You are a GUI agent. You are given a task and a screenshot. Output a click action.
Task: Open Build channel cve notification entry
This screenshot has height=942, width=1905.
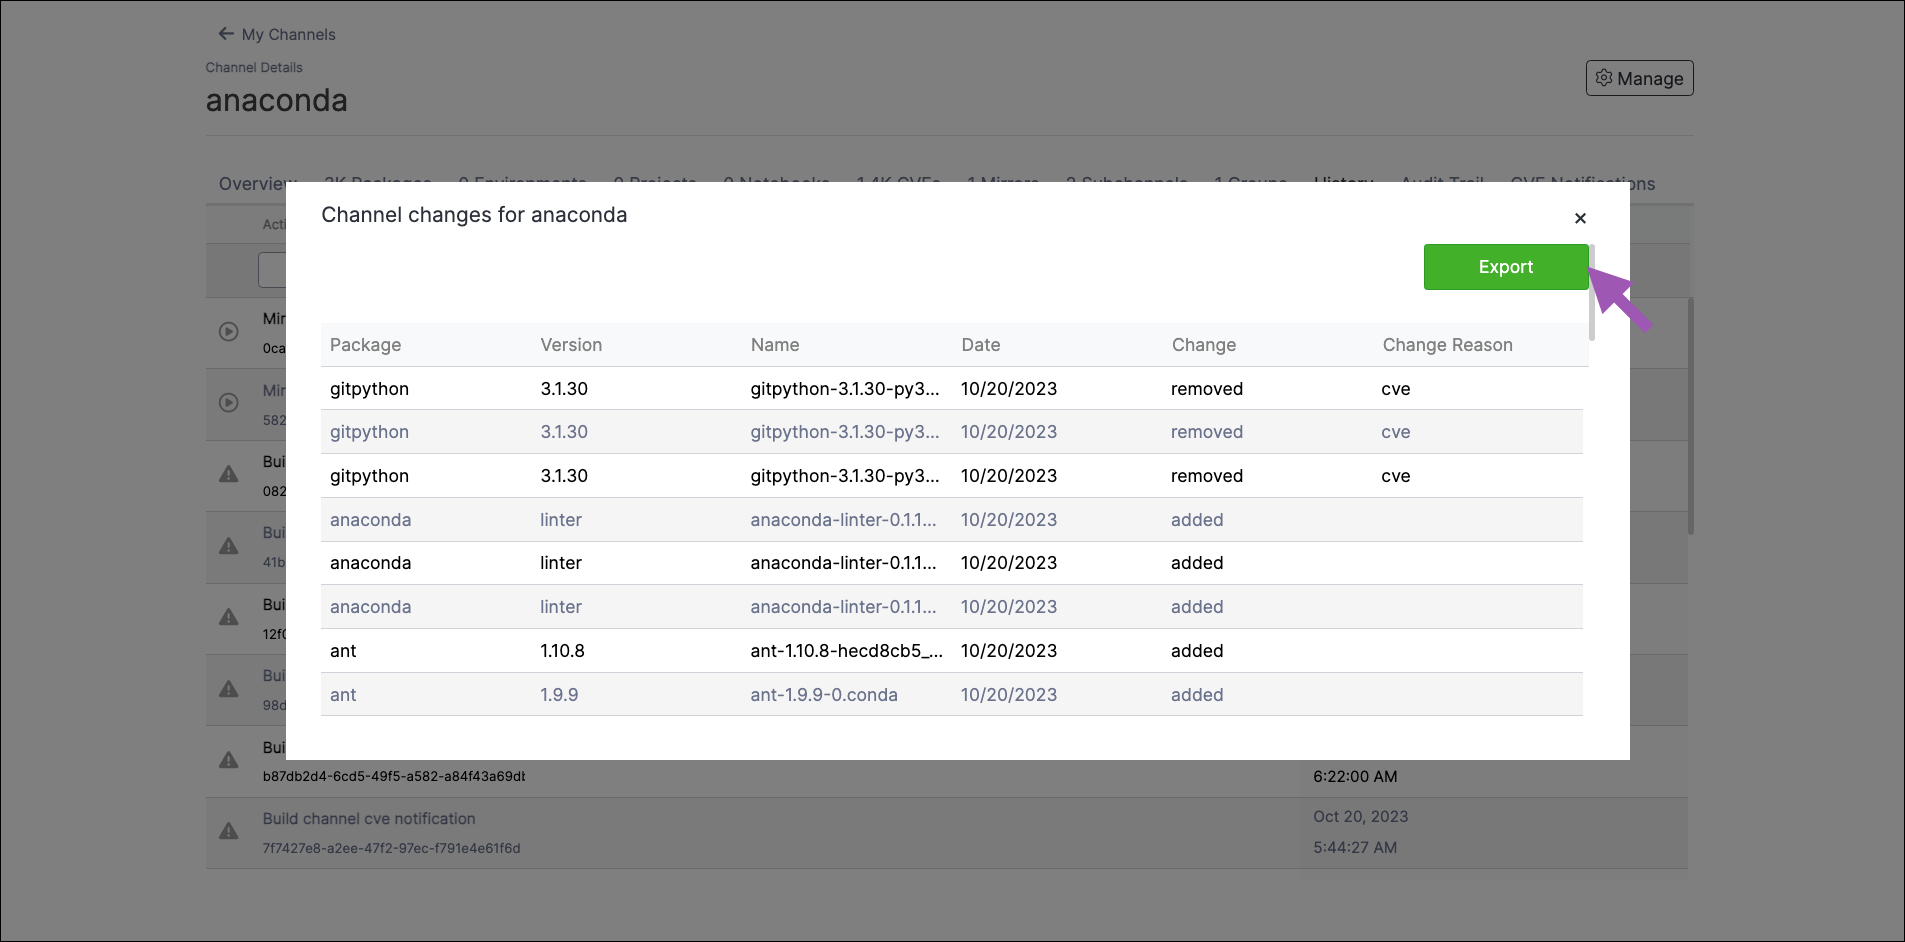(369, 818)
